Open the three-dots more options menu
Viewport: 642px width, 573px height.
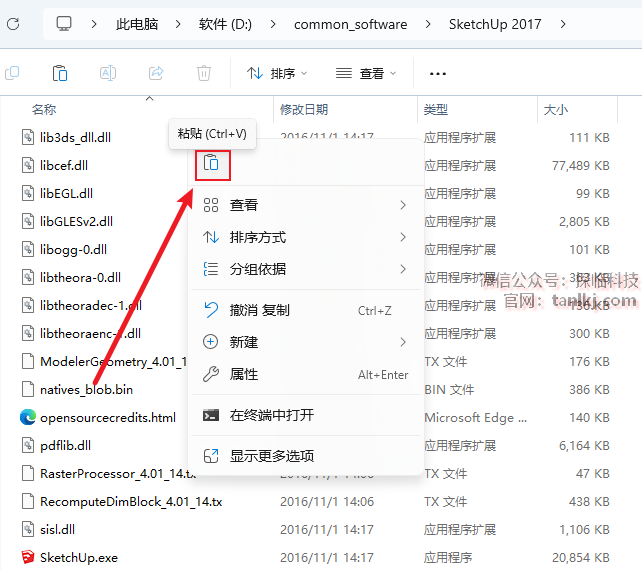point(438,74)
